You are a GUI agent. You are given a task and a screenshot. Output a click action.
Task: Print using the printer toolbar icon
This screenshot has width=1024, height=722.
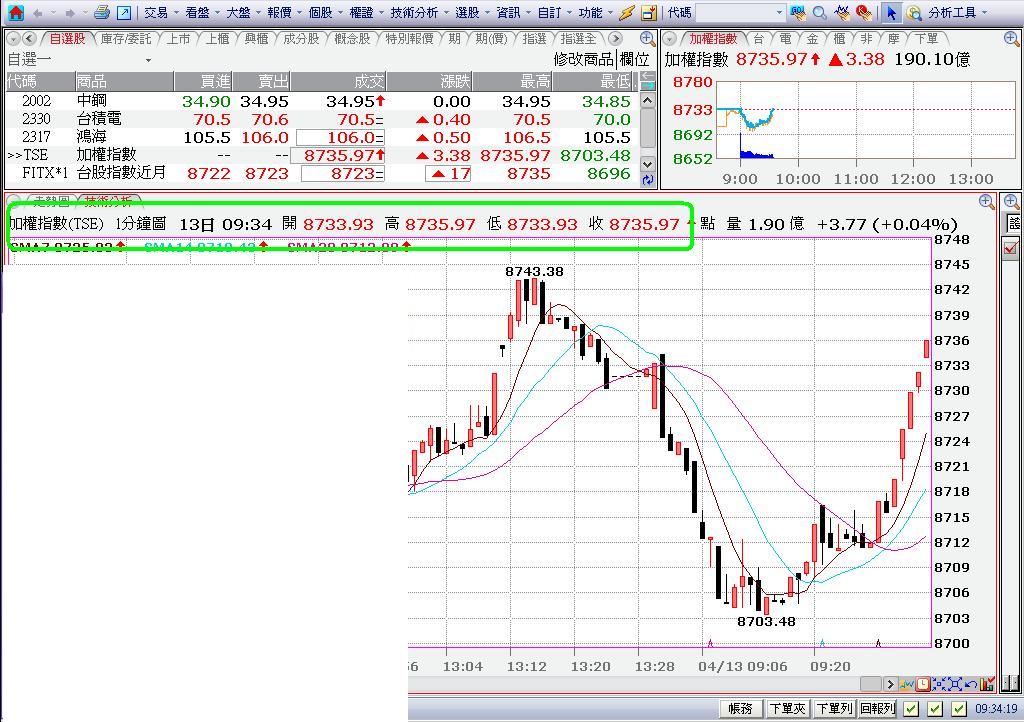(x=102, y=12)
